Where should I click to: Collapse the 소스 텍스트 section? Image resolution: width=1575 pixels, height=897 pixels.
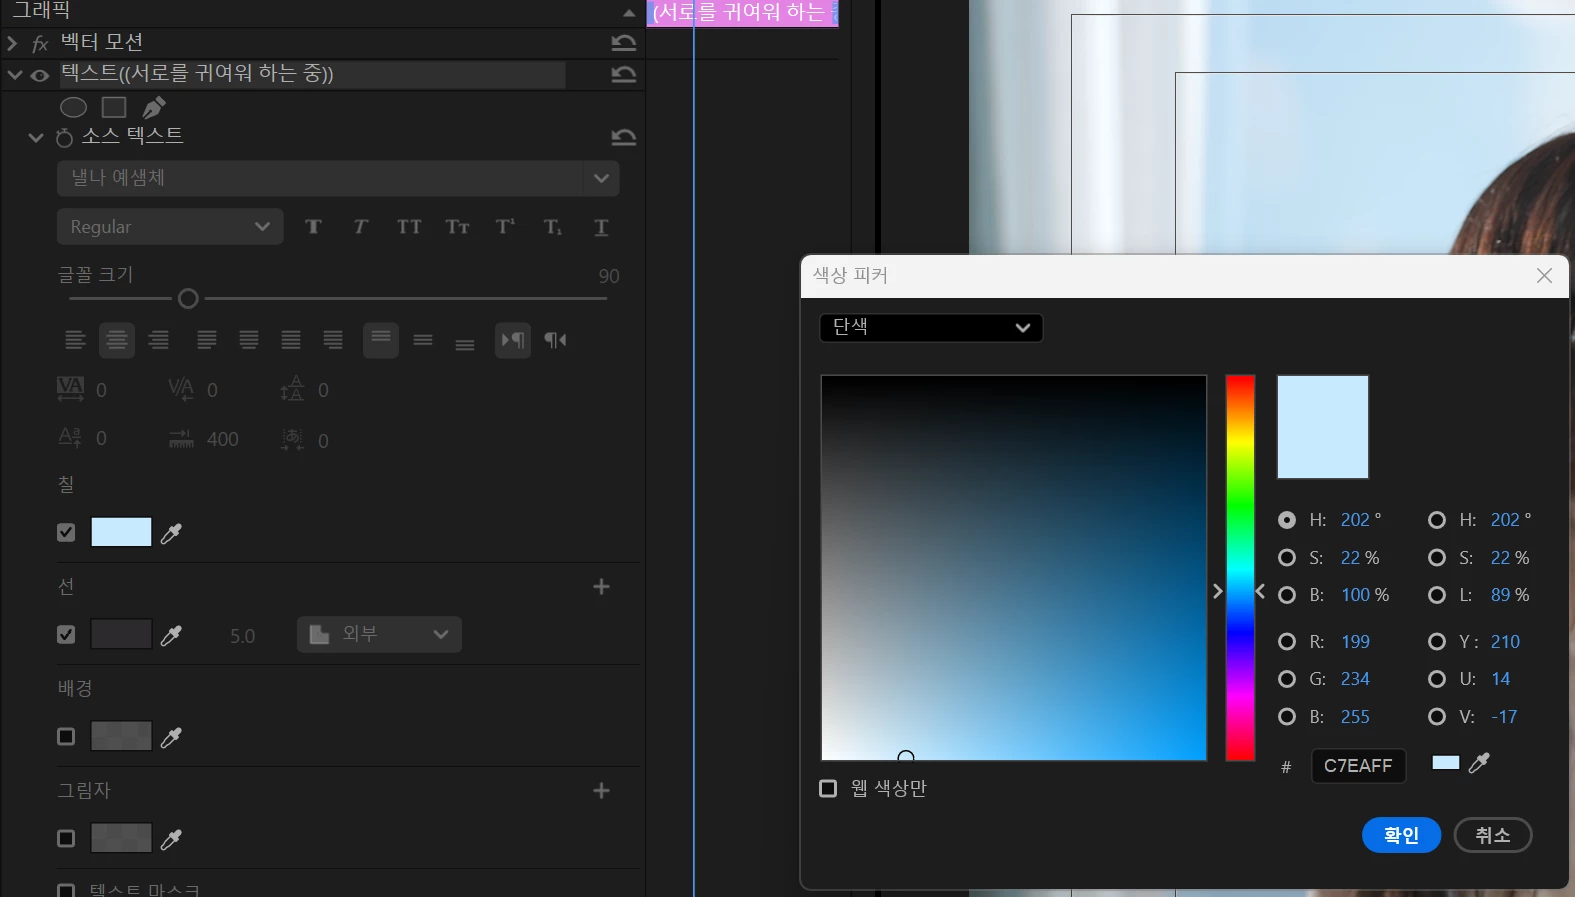[x=36, y=138]
